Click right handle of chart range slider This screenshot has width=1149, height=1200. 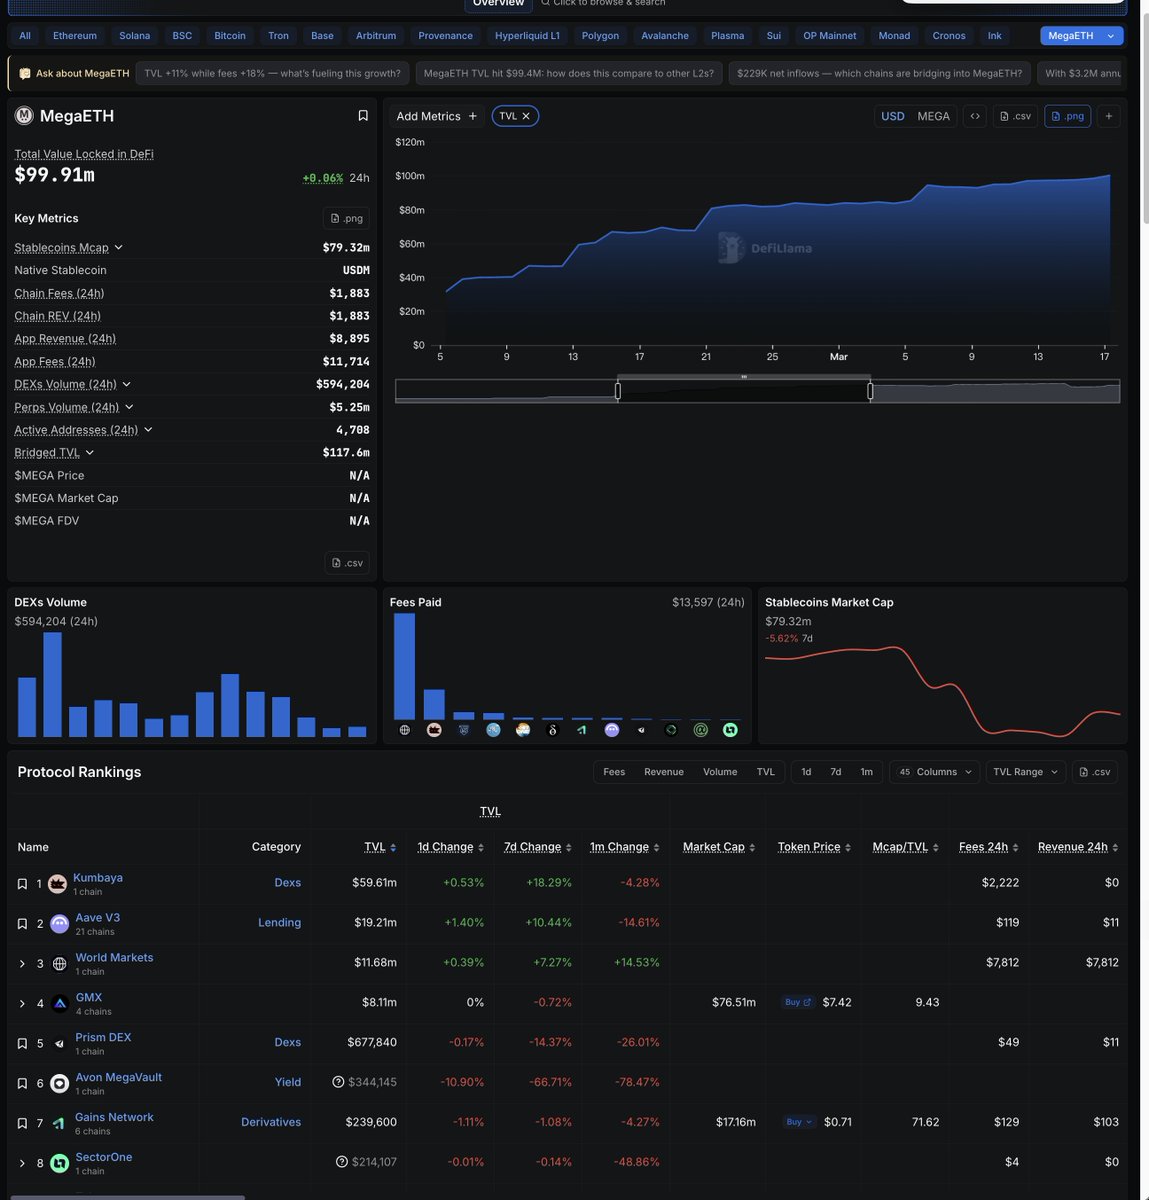pyautogui.click(x=870, y=392)
